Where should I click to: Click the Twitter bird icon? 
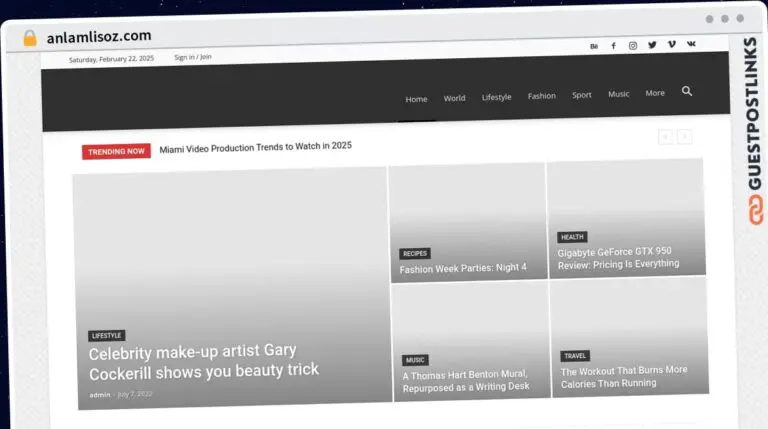(652, 45)
